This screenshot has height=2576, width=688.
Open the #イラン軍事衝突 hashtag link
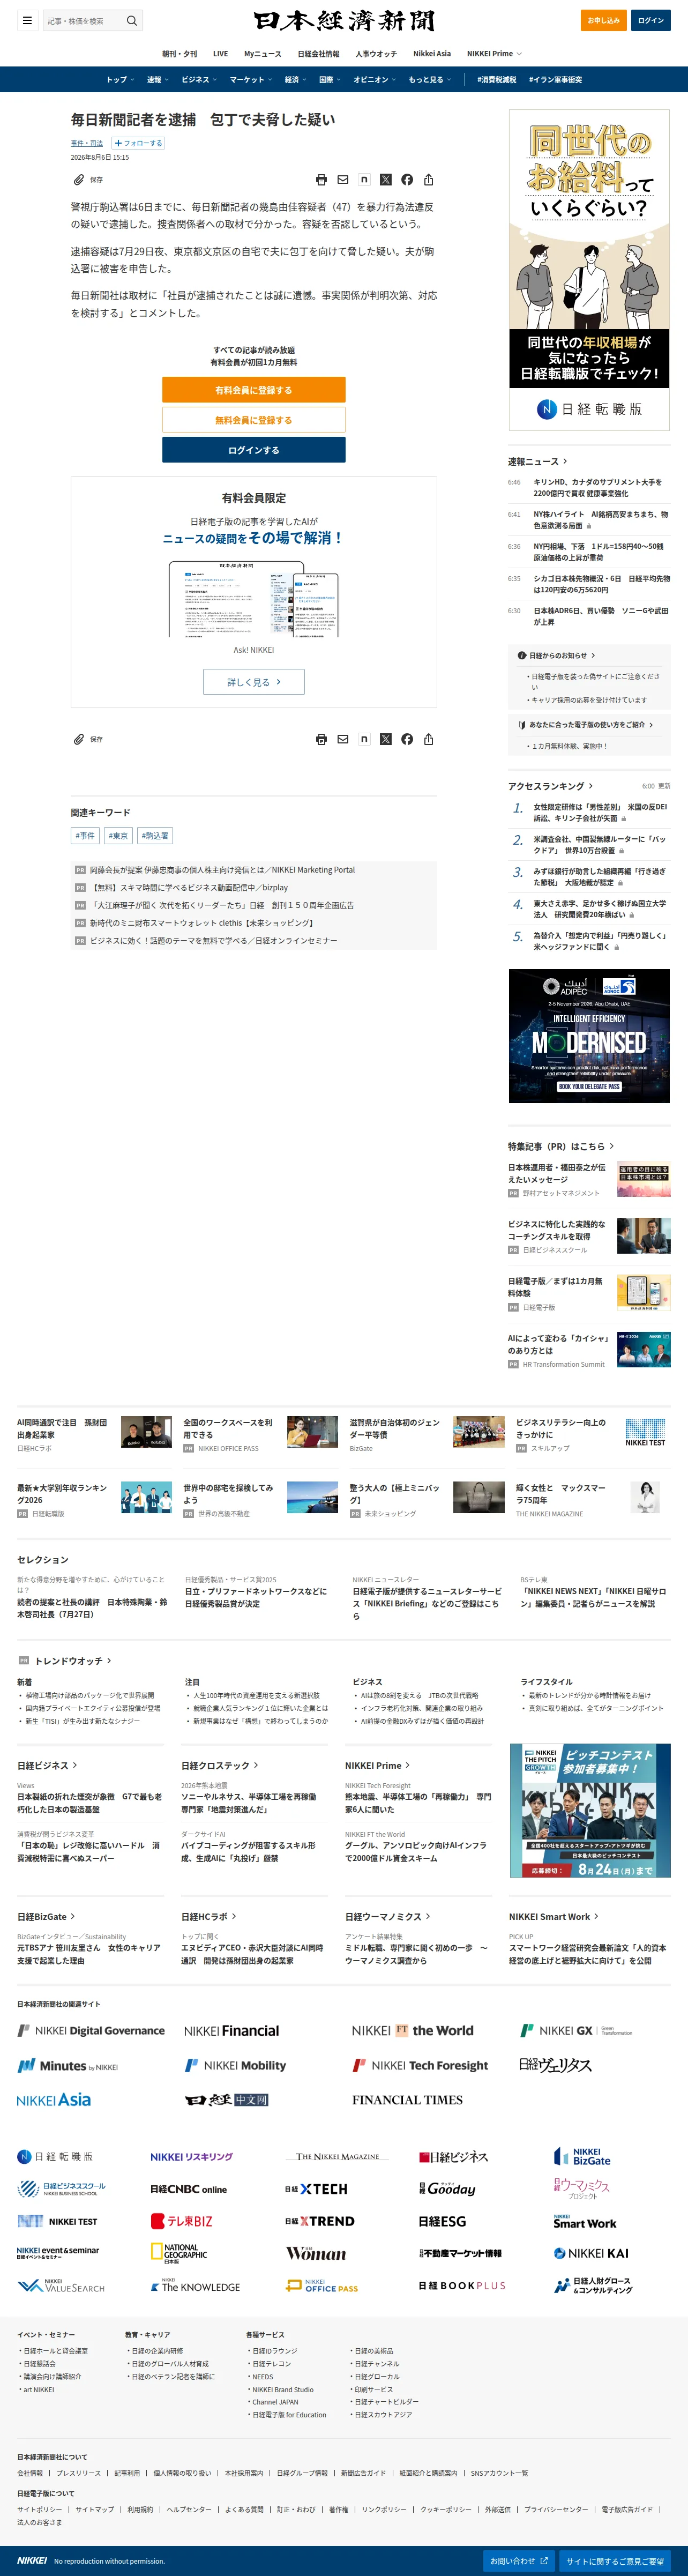[x=555, y=80]
